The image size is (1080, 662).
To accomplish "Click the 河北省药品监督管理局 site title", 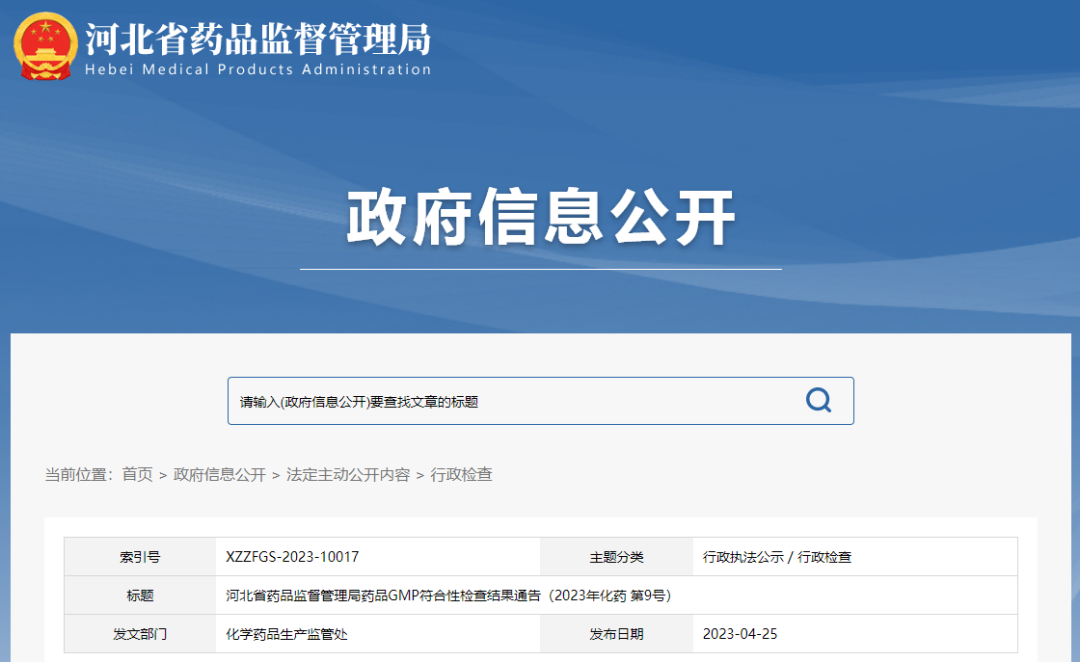I will [258, 38].
